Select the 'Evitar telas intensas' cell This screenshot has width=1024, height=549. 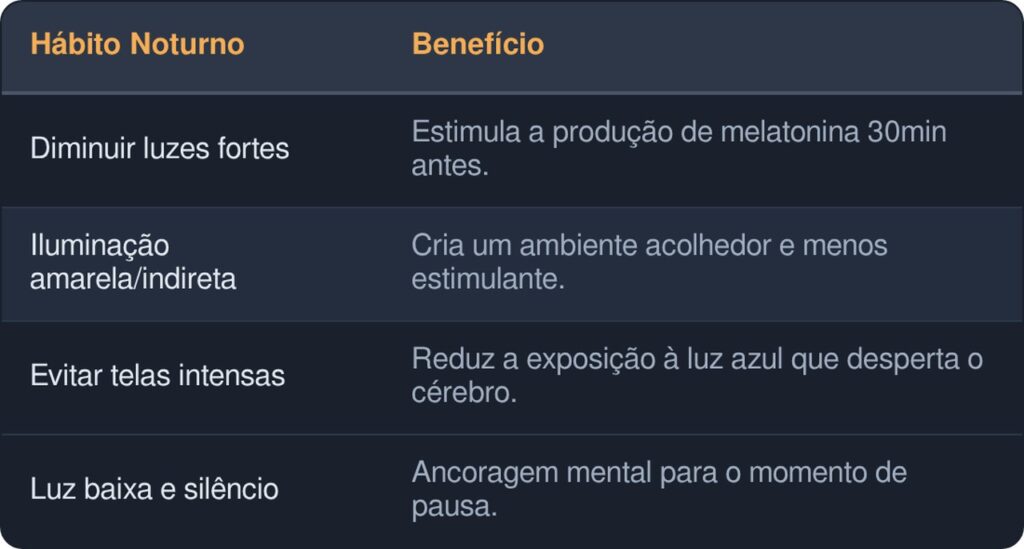coord(157,376)
